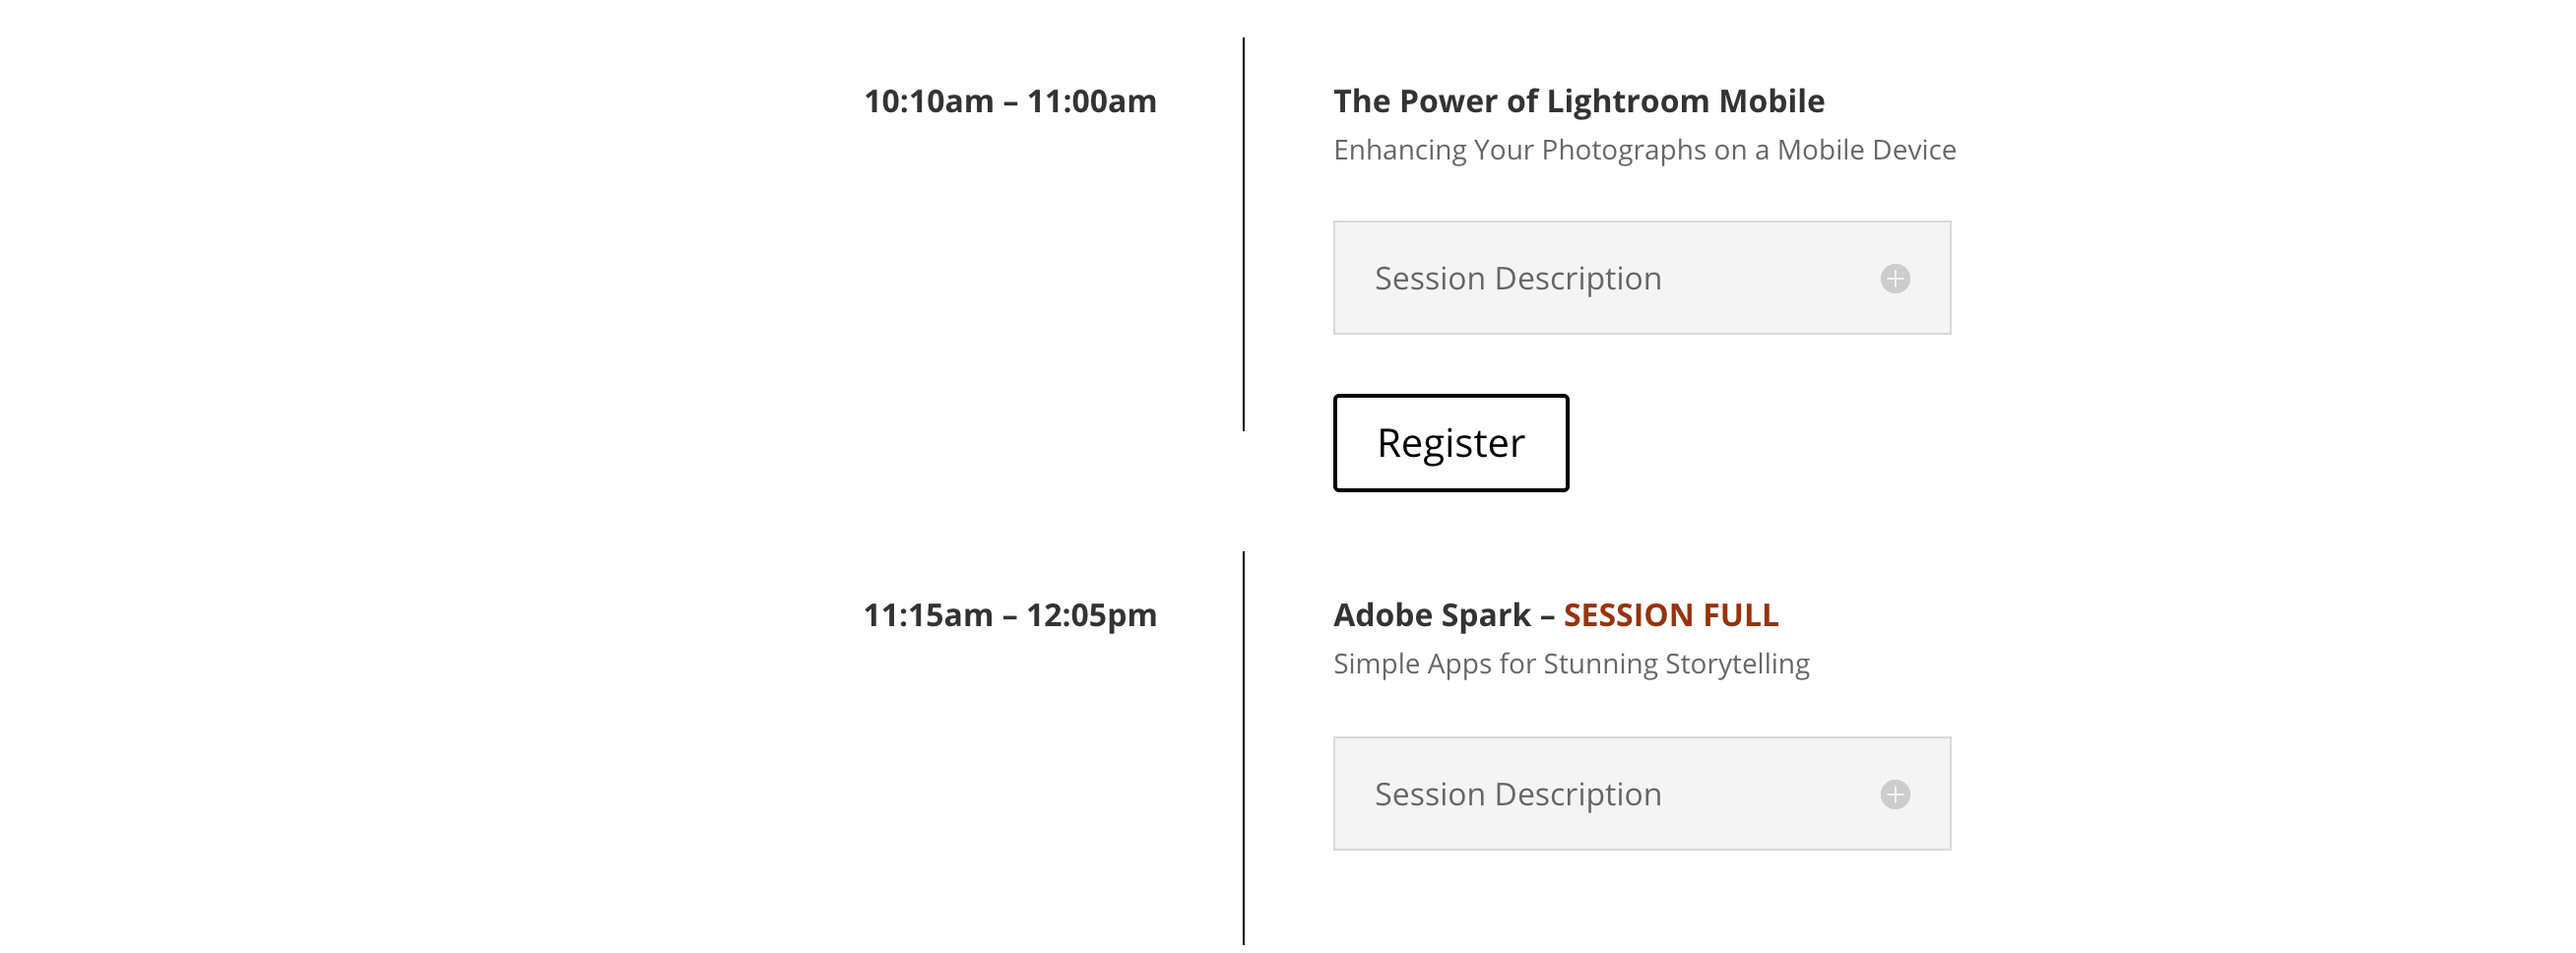Screen dimensions: 2576x953
Task: Click the red SESSION FULL label
Action: [1671, 615]
